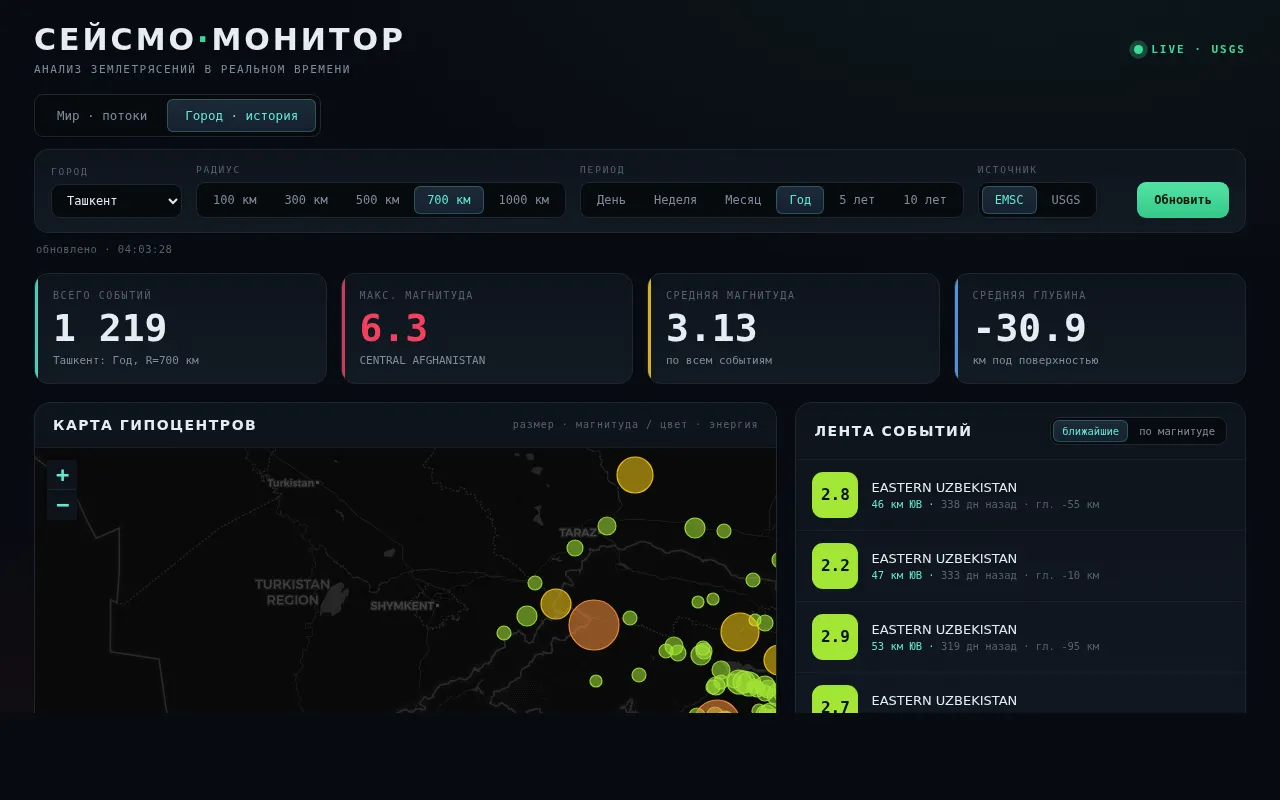Select the ближайшие feed filter

coord(1090,431)
